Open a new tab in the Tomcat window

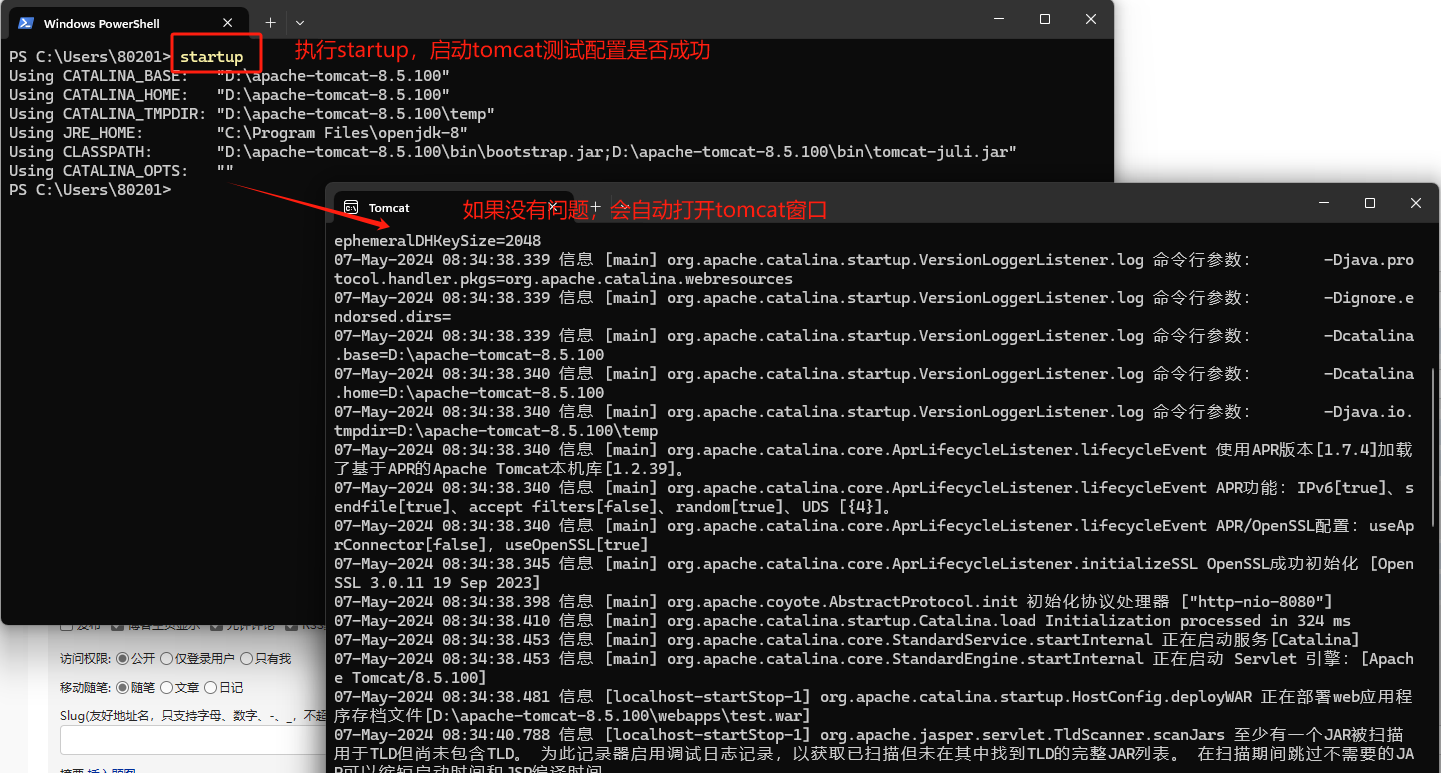click(x=596, y=207)
